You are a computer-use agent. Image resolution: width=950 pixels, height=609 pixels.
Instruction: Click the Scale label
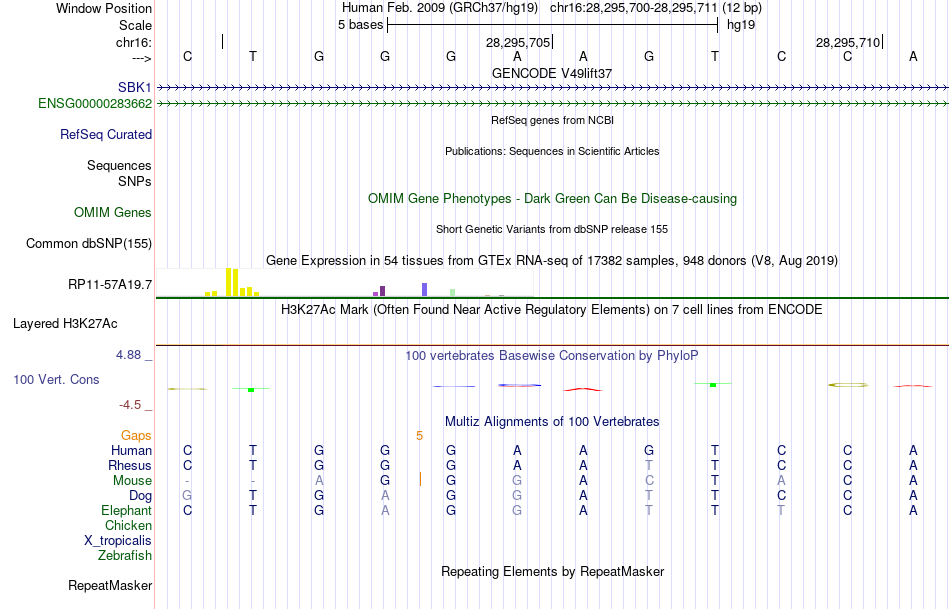click(135, 25)
